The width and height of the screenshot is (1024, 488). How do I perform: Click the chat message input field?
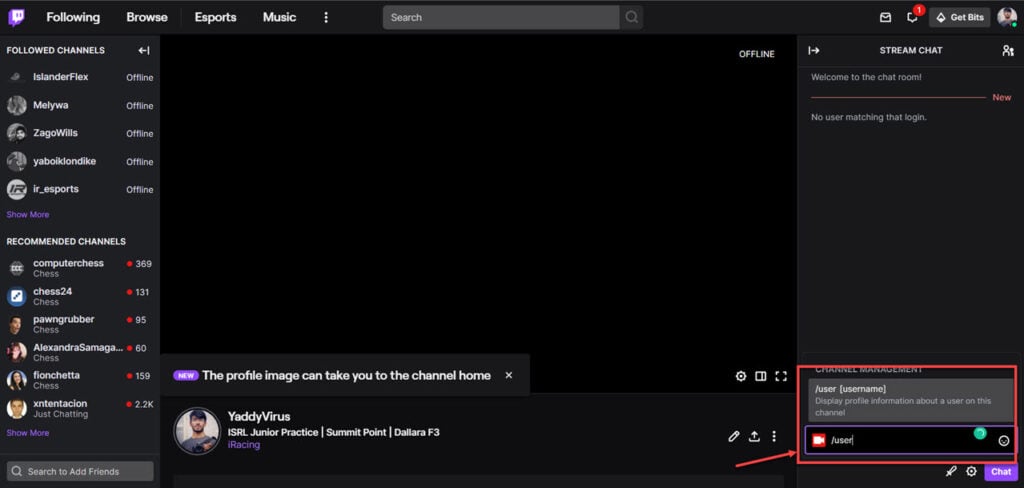[x=910, y=440]
